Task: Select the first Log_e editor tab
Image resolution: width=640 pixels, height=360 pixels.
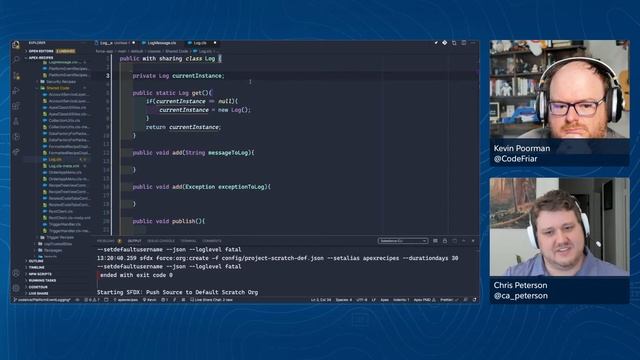Action: tap(115, 43)
